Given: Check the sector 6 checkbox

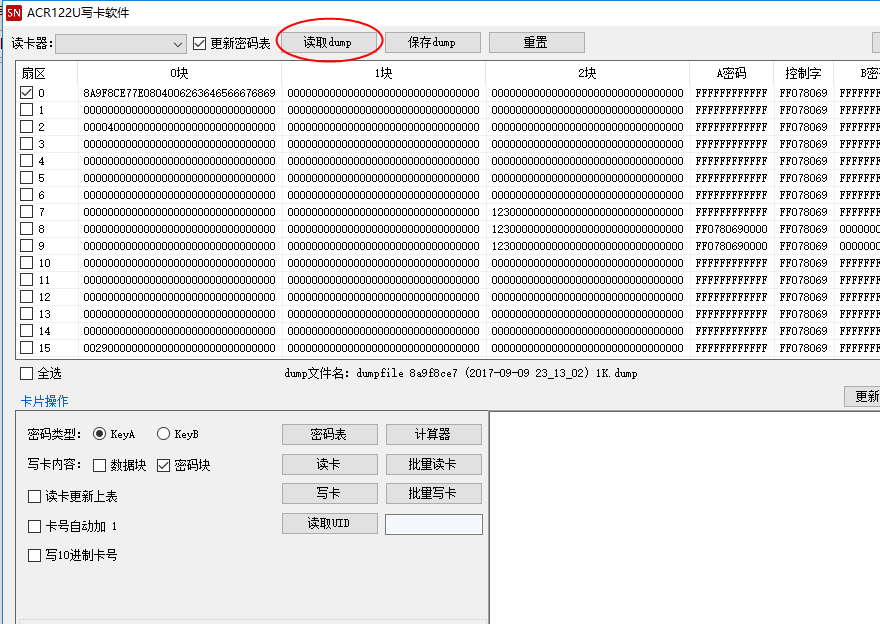Looking at the screenshot, I should tap(26, 195).
